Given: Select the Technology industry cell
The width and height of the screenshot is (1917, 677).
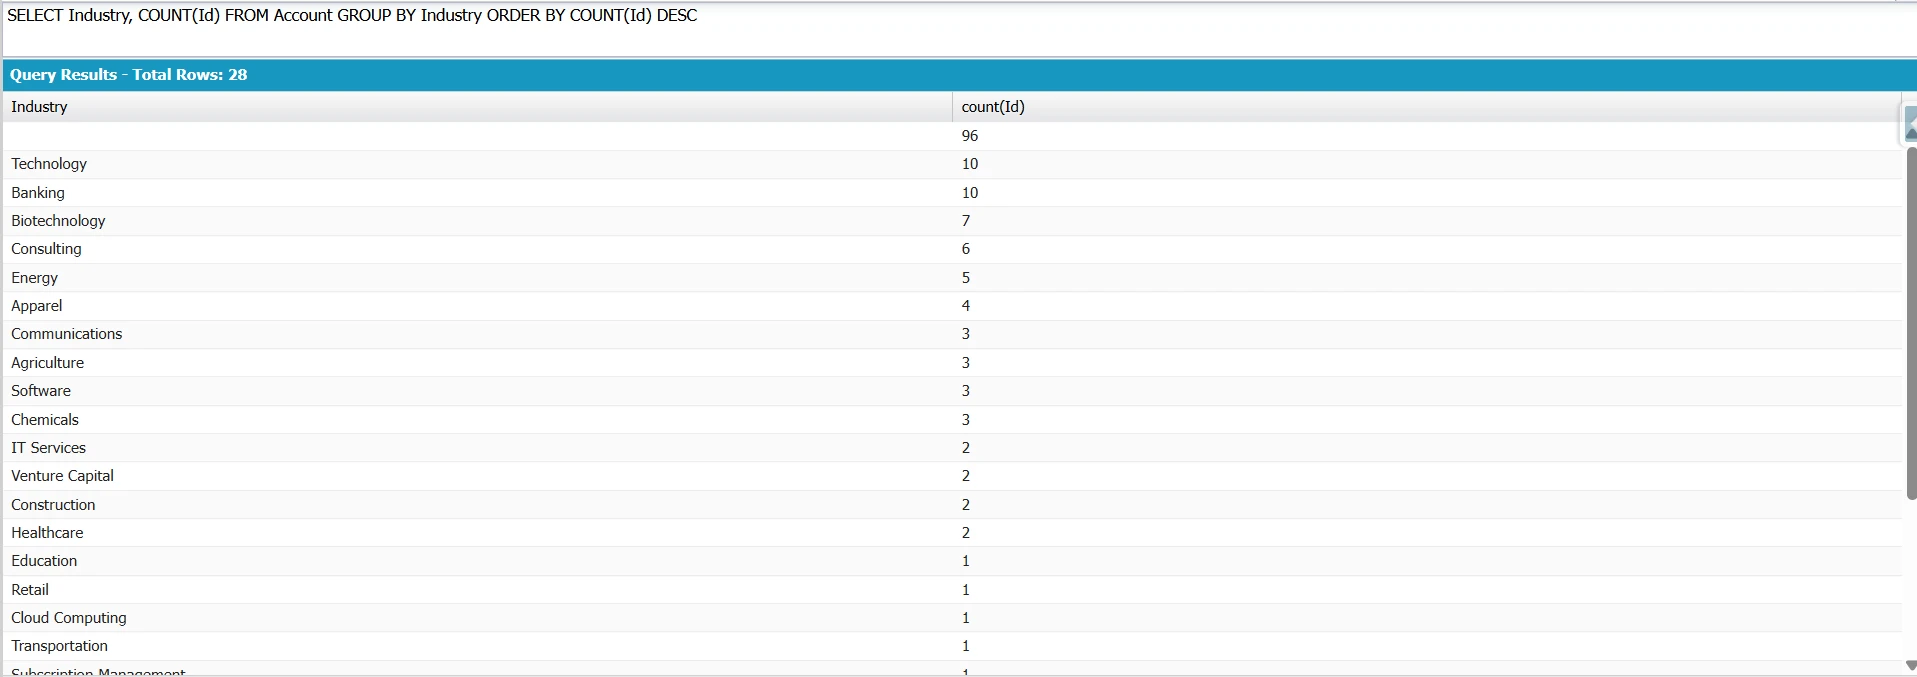Looking at the screenshot, I should 477,164.
